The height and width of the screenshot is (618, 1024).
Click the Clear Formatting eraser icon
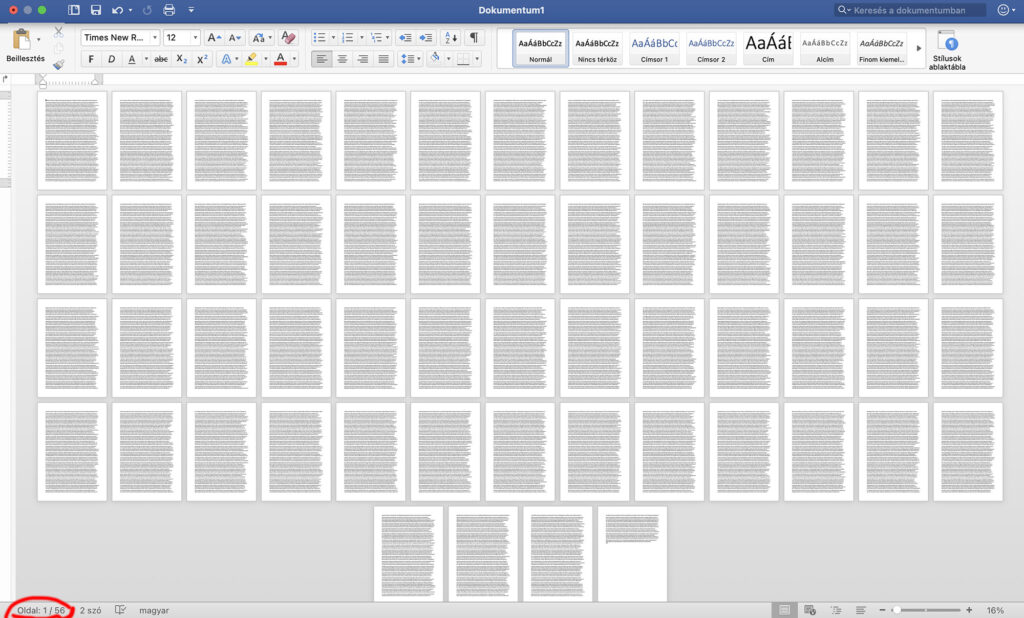pyautogui.click(x=288, y=37)
